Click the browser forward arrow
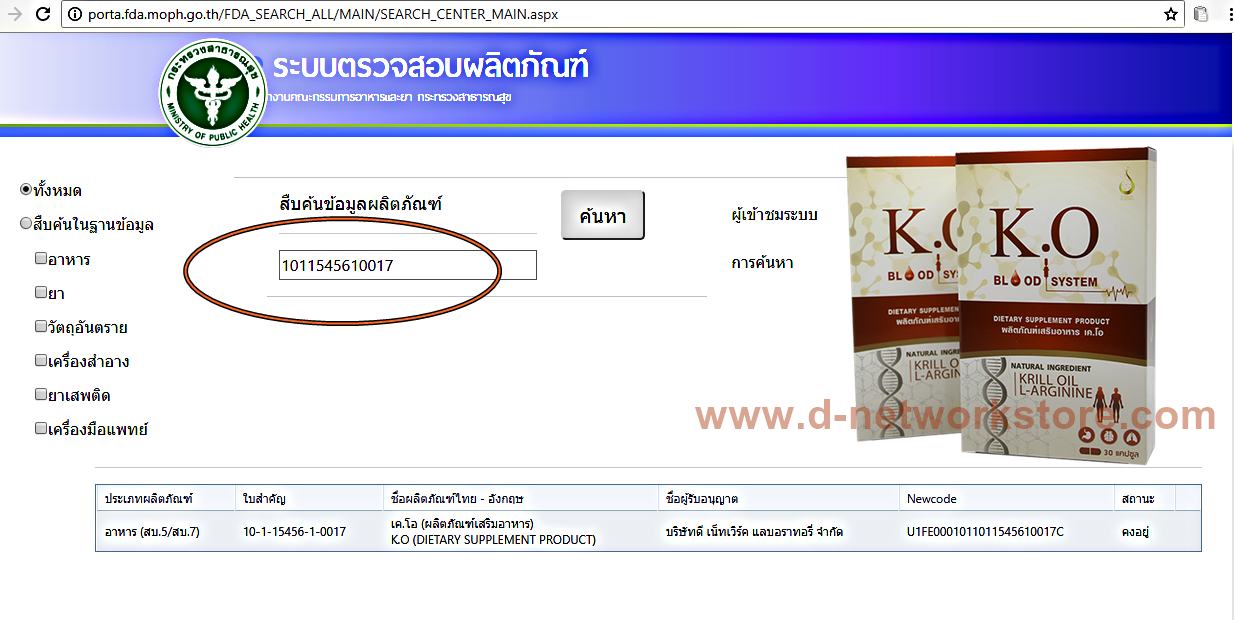The width and height of the screenshot is (1234, 620). [14, 14]
